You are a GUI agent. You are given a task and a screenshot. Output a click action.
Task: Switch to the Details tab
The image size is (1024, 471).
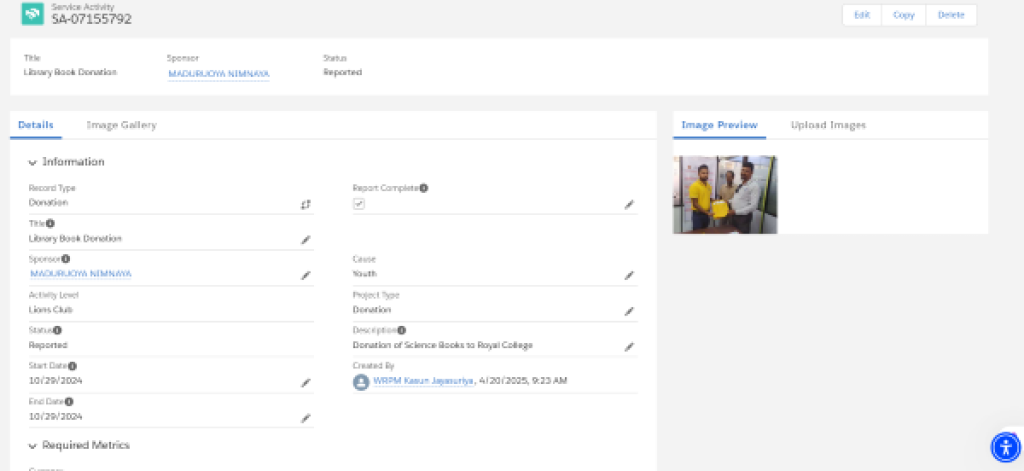pos(36,125)
